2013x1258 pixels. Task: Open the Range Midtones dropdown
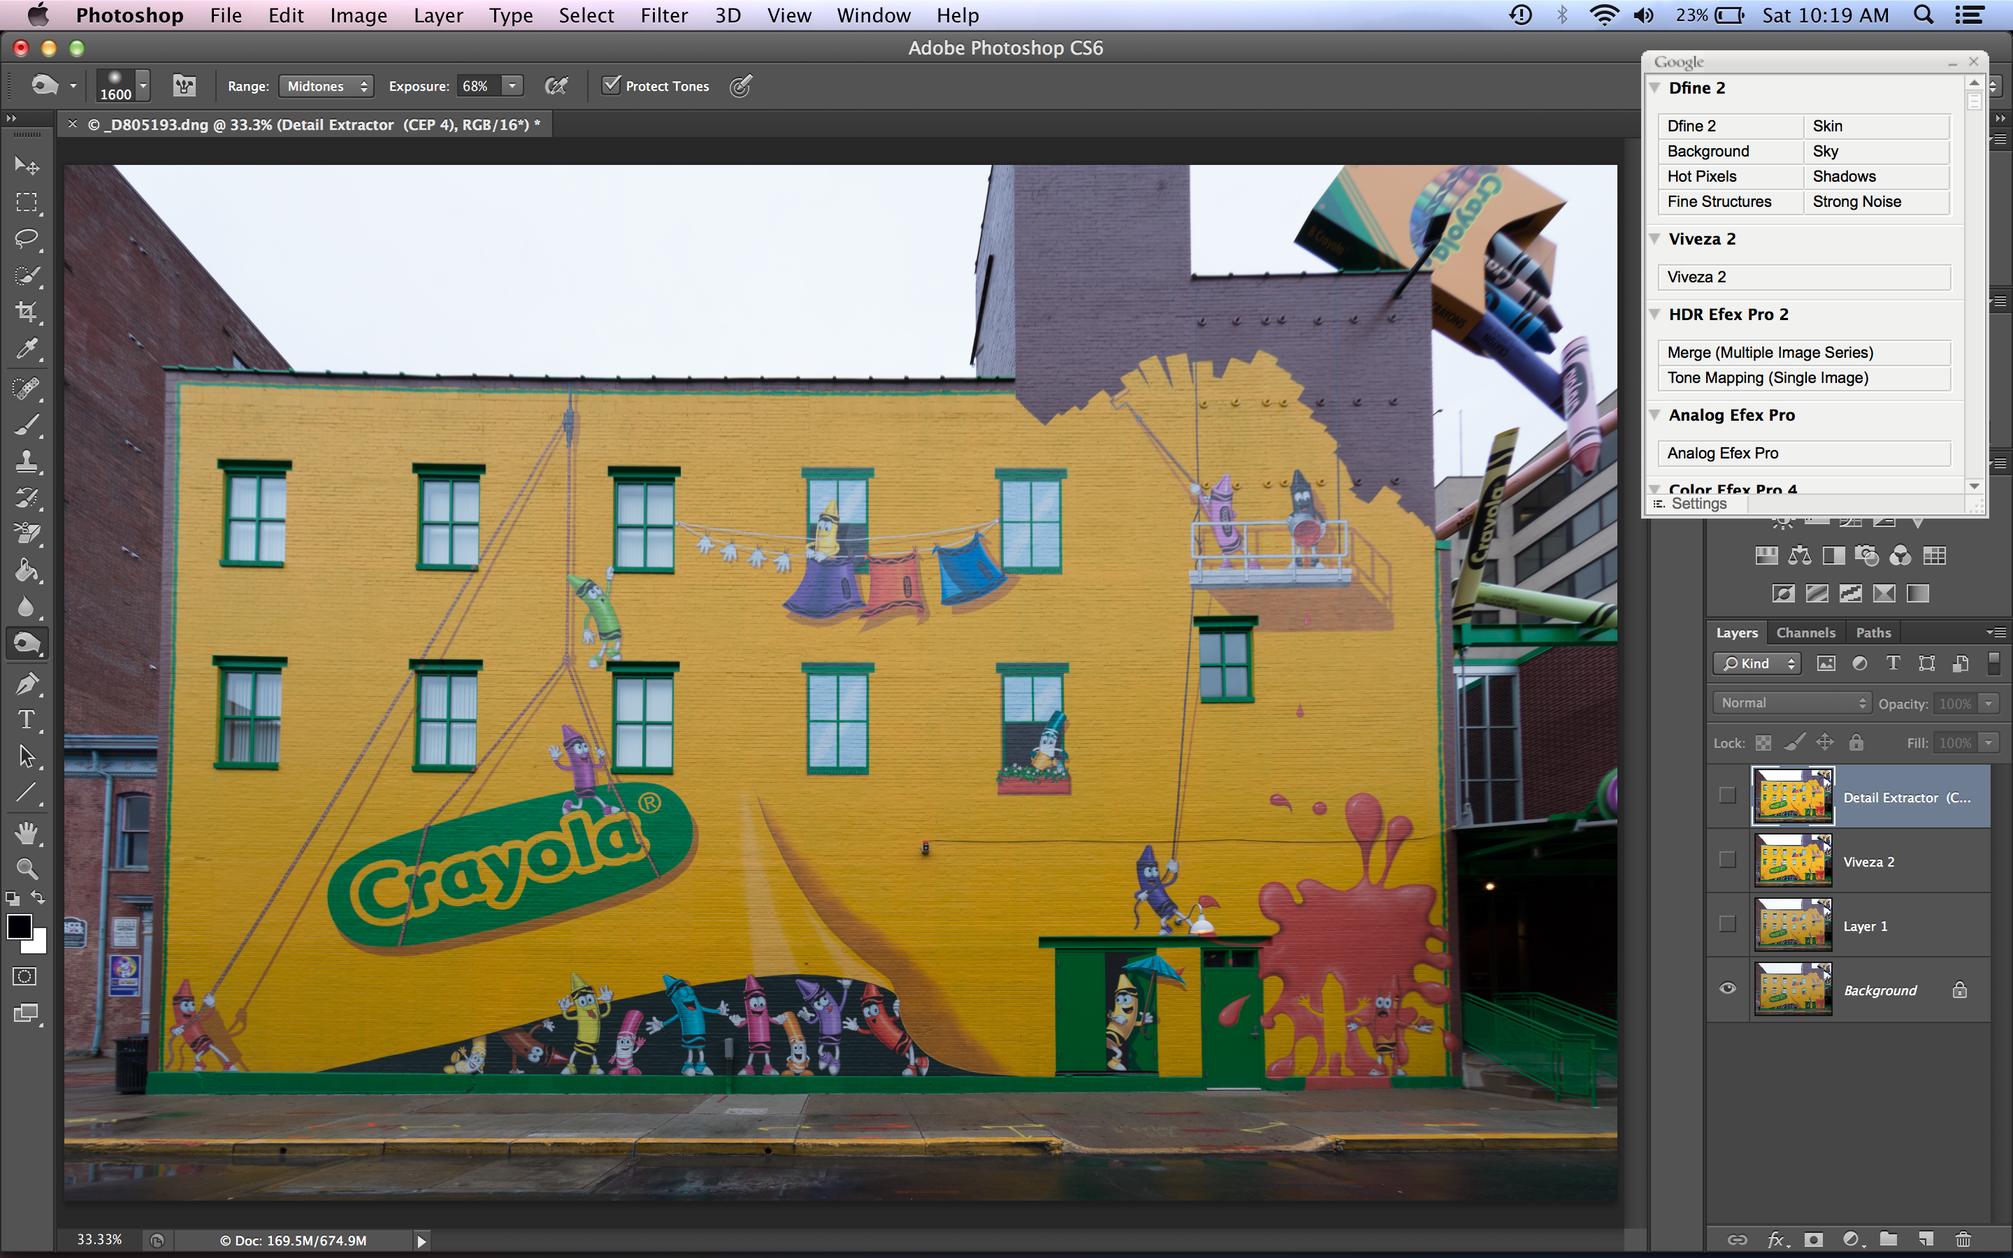pyautogui.click(x=326, y=86)
